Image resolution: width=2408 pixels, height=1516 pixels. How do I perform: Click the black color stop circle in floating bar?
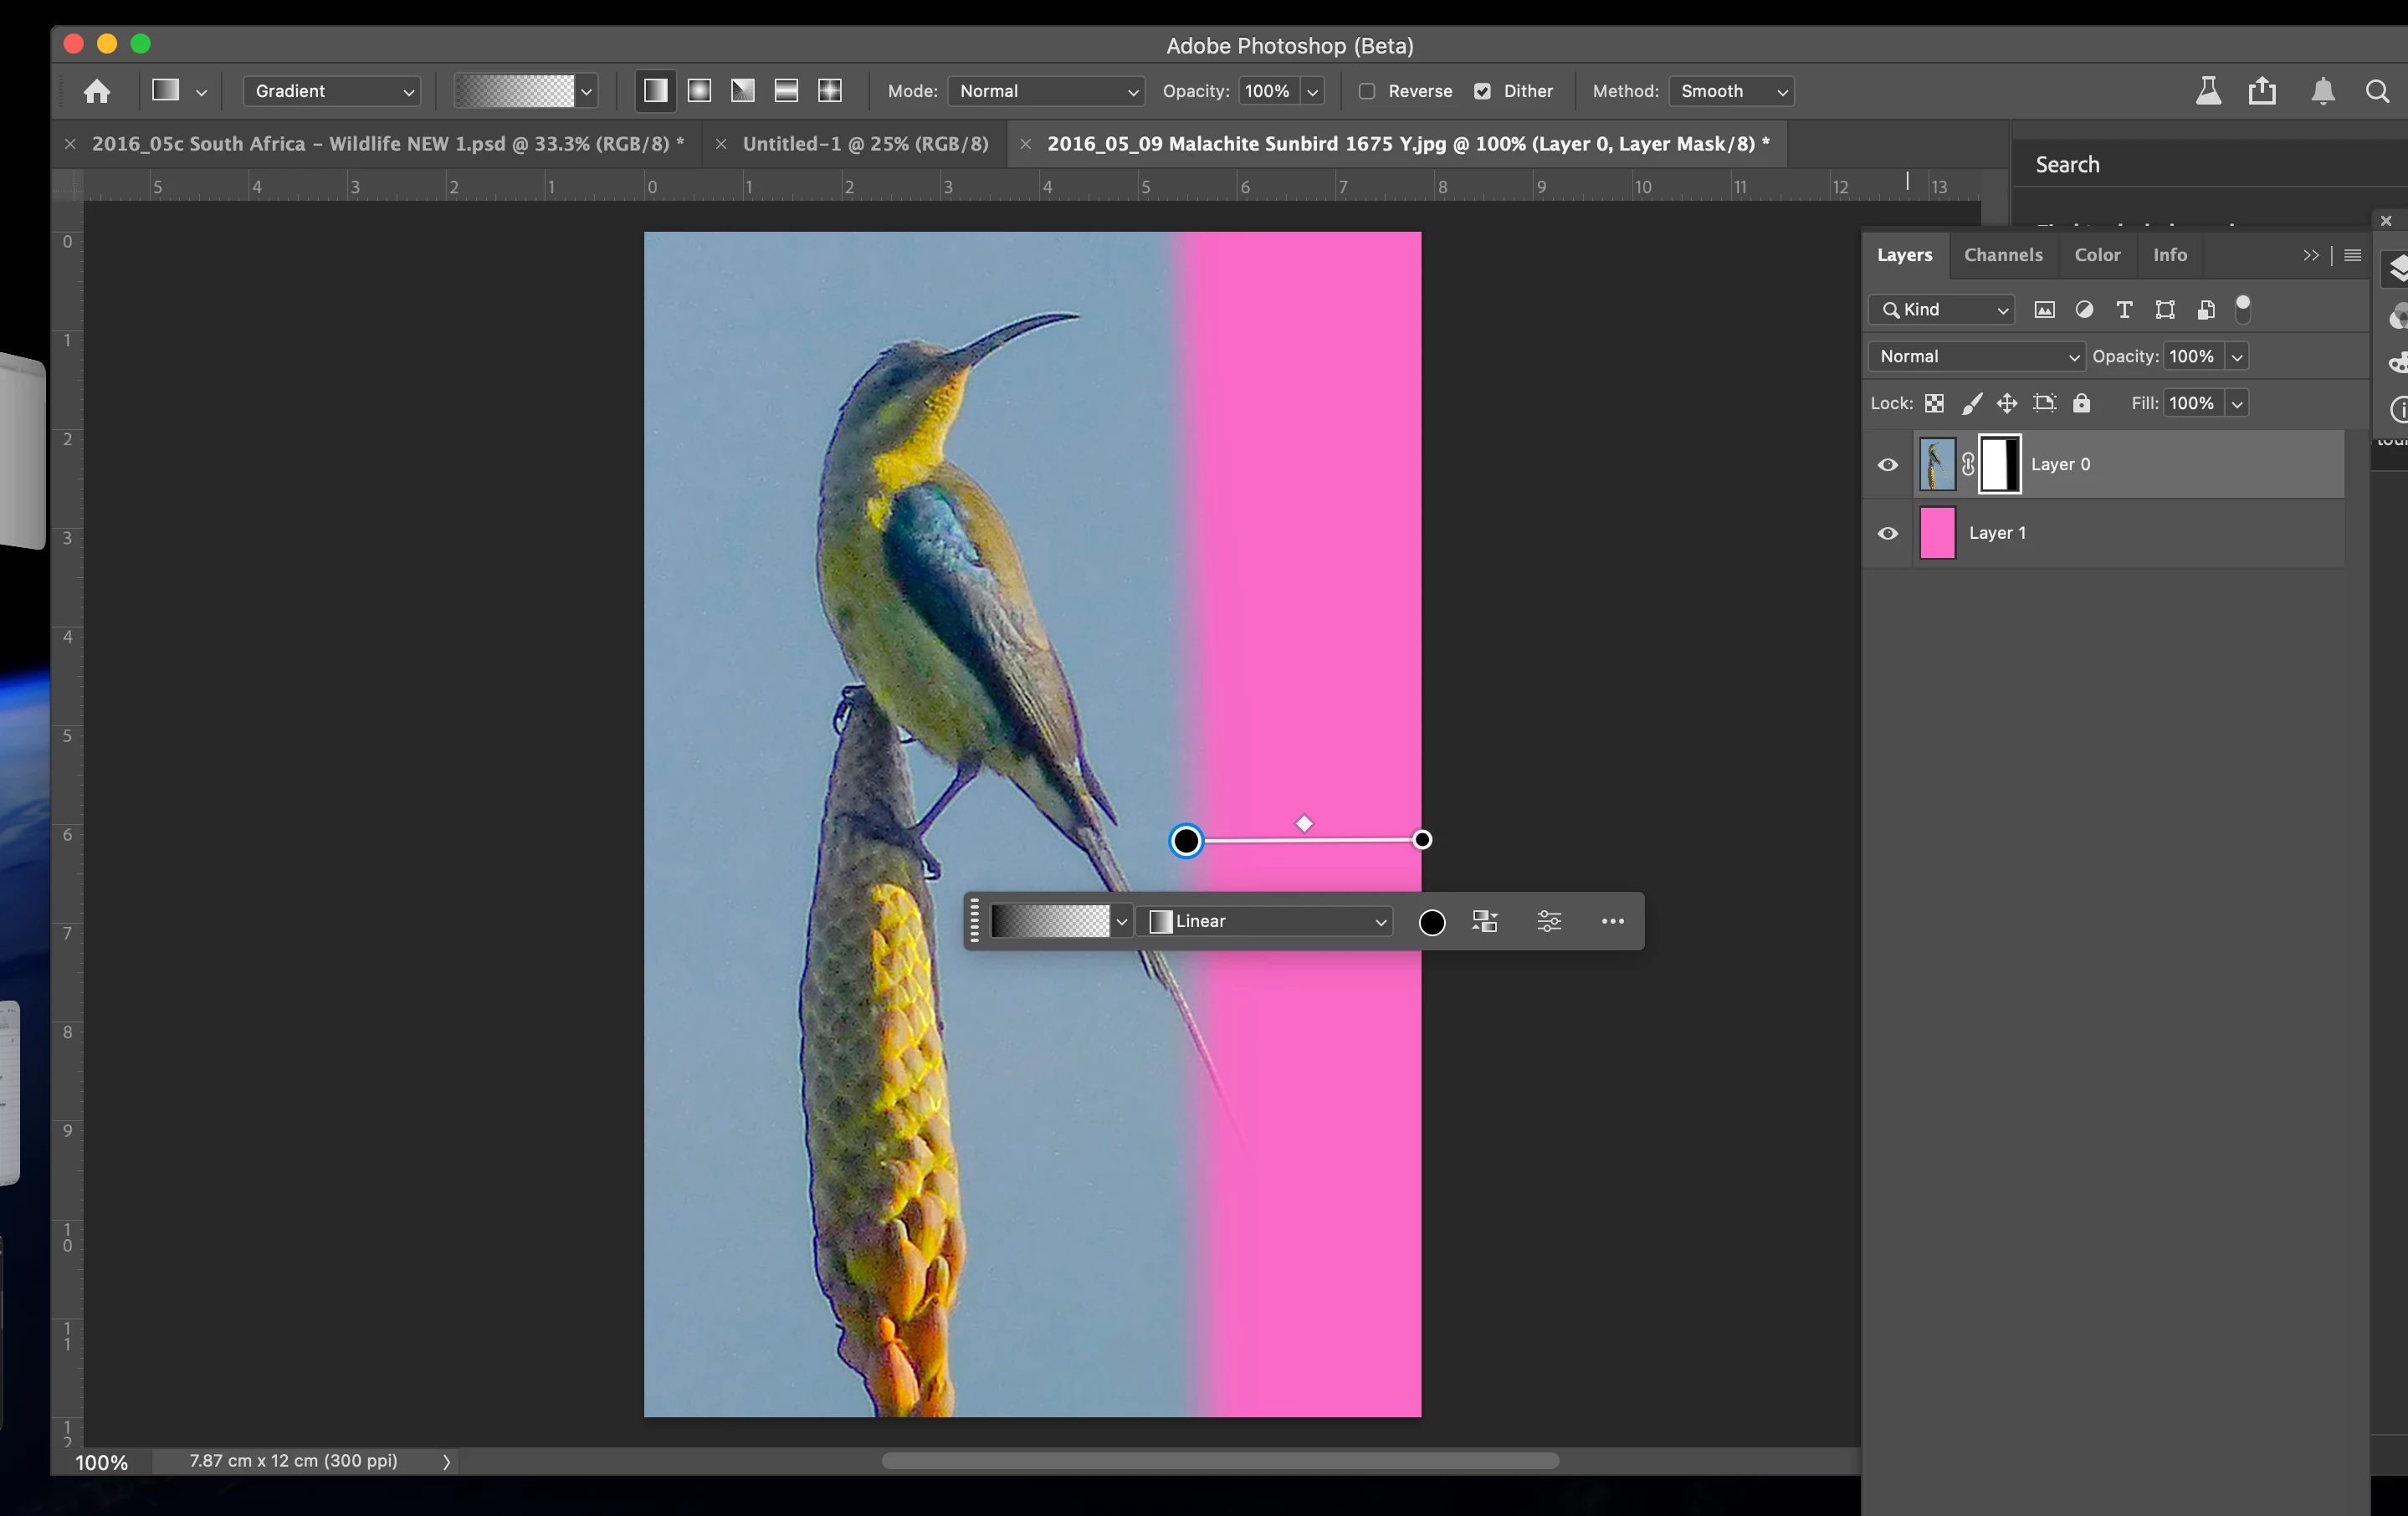point(1431,922)
